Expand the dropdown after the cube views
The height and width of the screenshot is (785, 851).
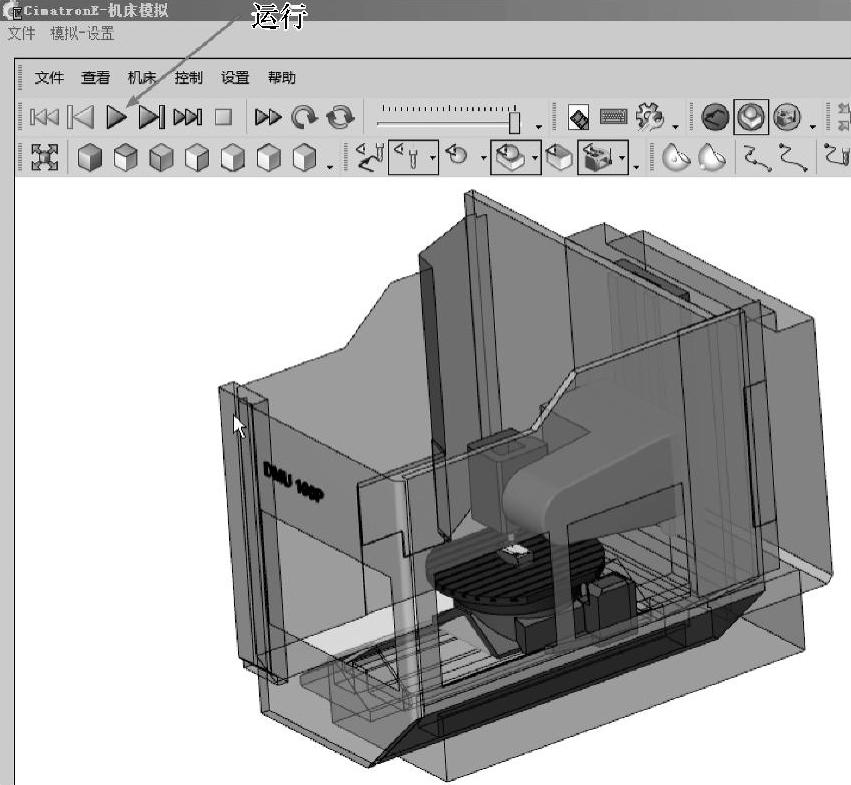pyautogui.click(x=330, y=166)
